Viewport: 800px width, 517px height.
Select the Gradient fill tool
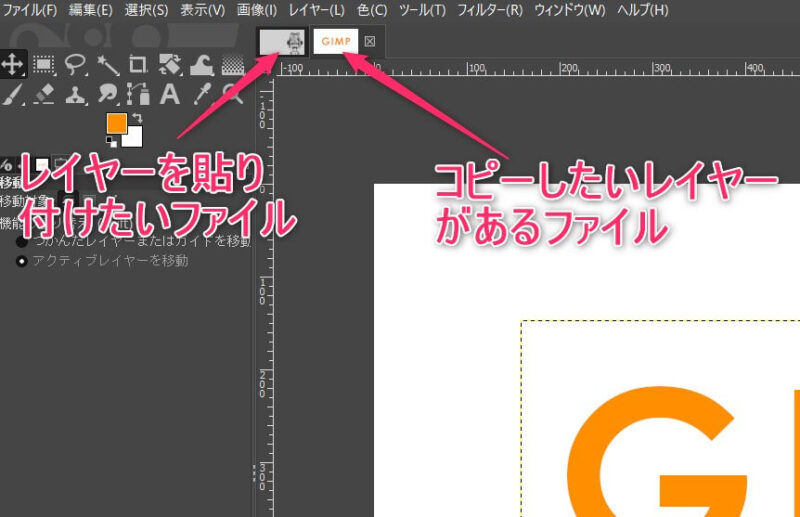[233, 65]
